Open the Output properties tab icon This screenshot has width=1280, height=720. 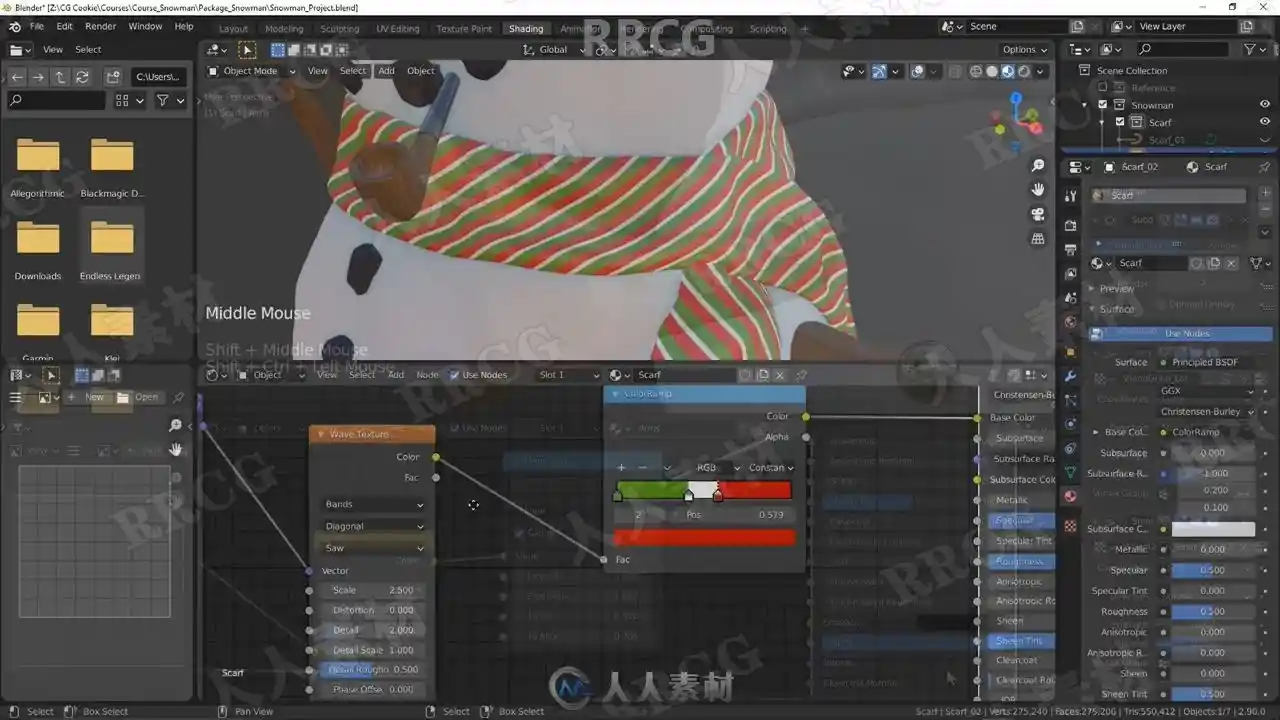(x=1071, y=249)
